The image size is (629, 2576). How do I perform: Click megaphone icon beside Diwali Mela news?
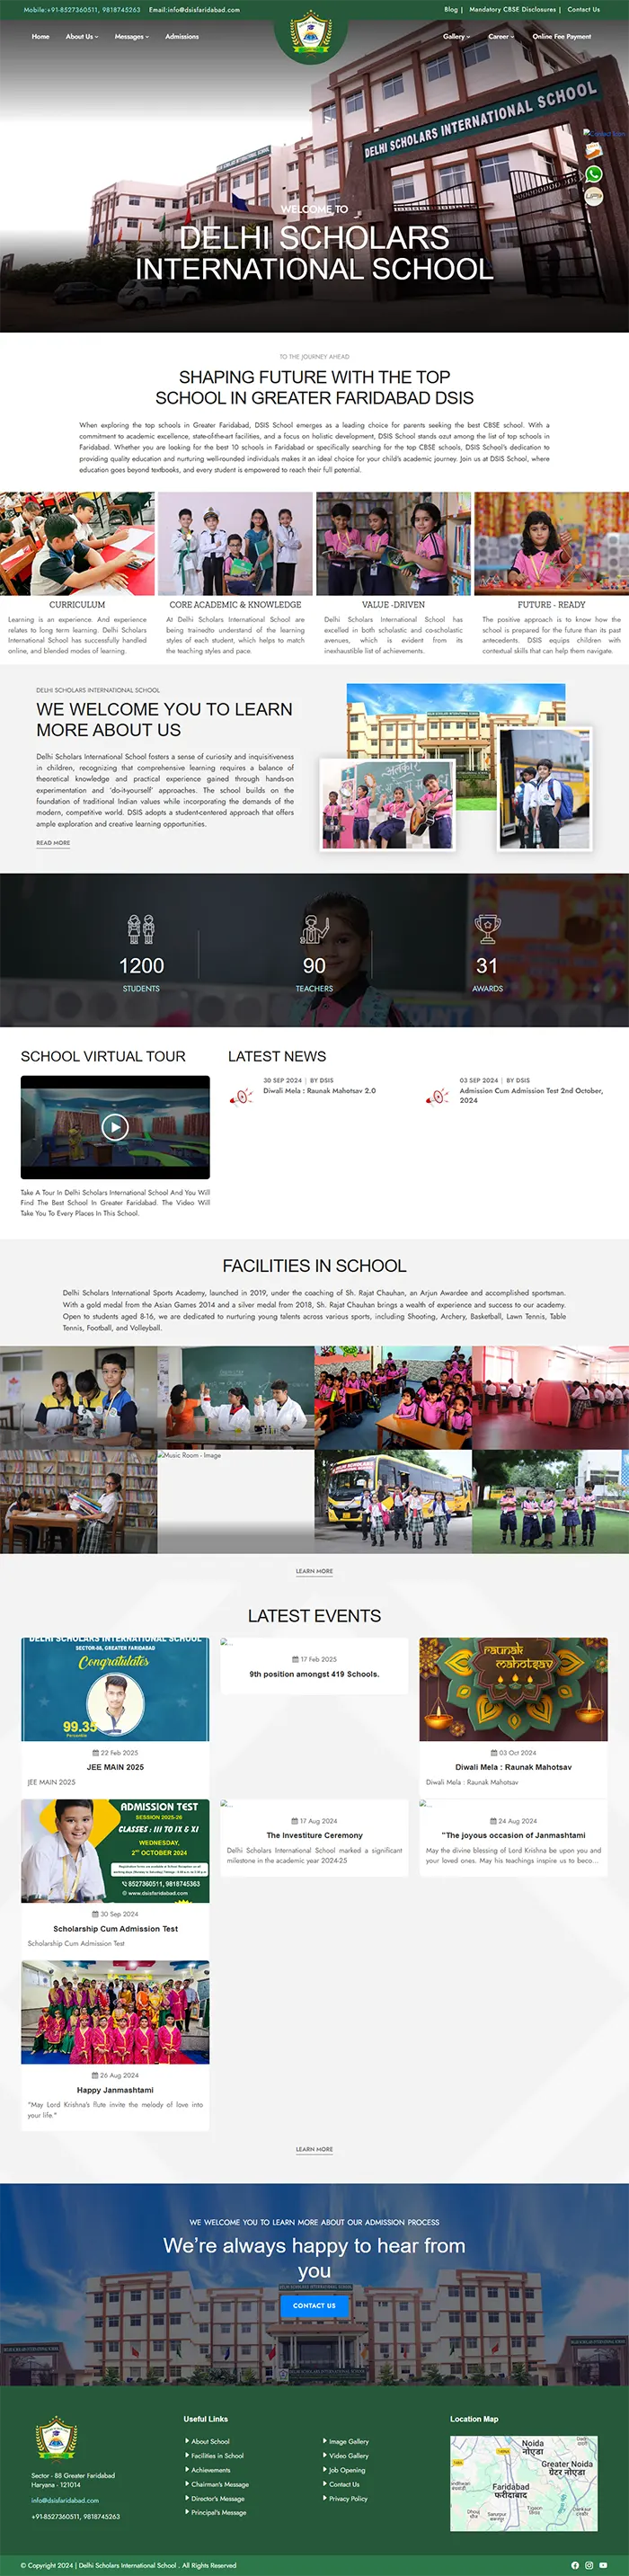(x=241, y=1097)
